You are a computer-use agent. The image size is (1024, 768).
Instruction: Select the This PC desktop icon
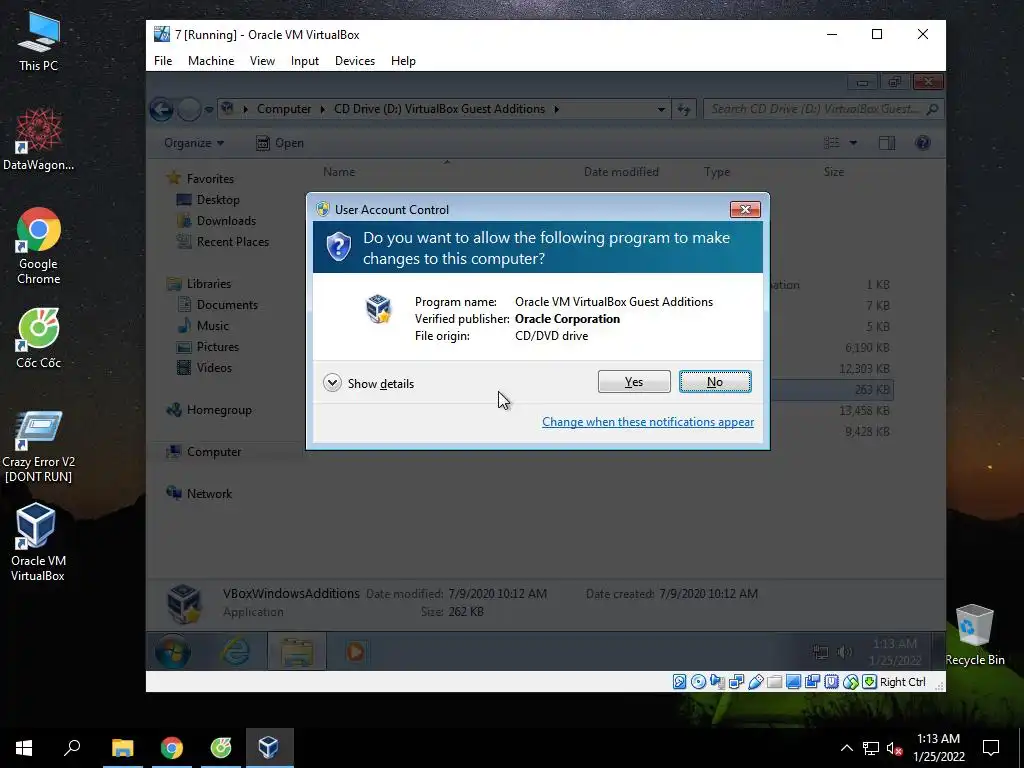pos(39,41)
